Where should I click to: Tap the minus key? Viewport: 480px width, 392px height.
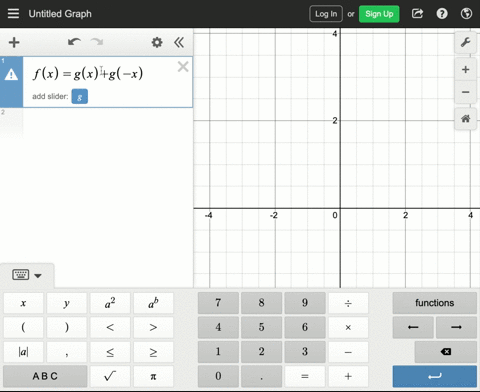[x=348, y=352]
